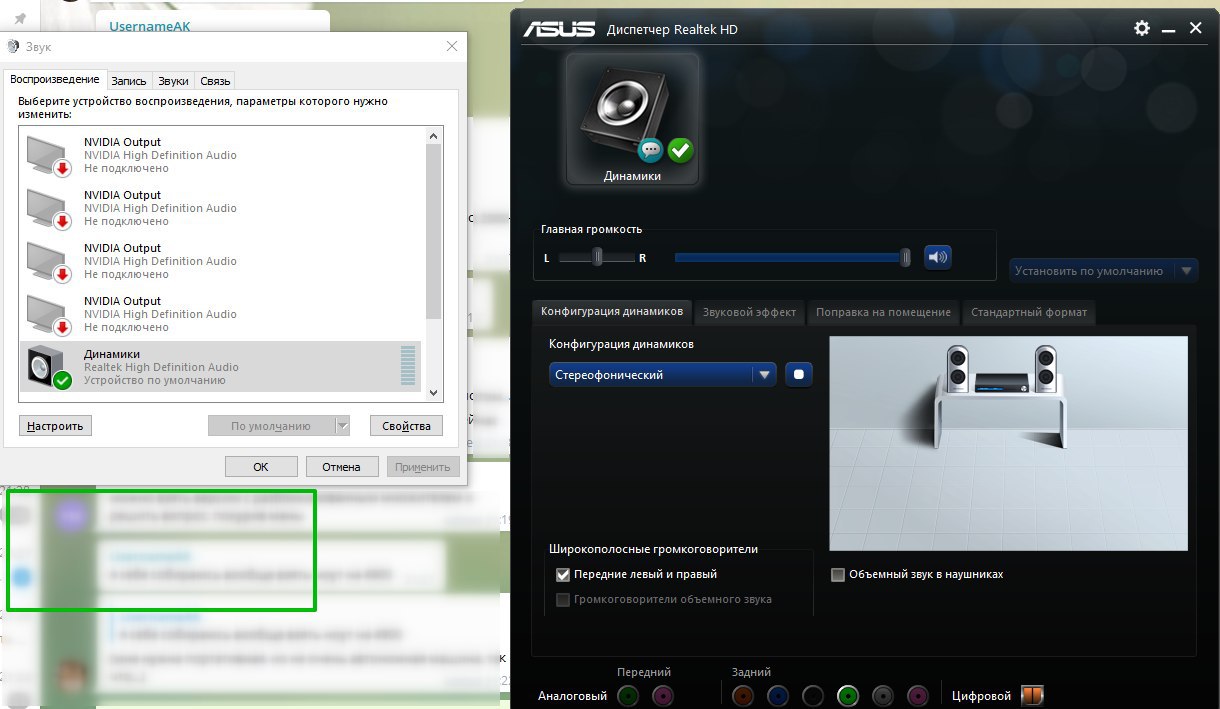Click Отмена button
Viewport: 1220px width, 709px height.
341,467
